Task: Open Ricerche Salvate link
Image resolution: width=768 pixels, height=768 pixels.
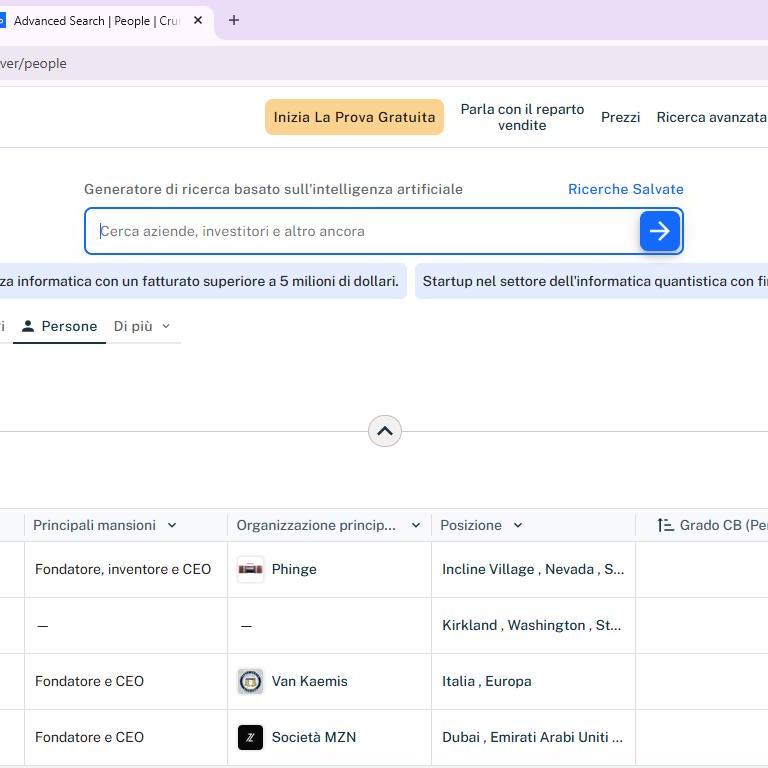Action: (x=625, y=189)
